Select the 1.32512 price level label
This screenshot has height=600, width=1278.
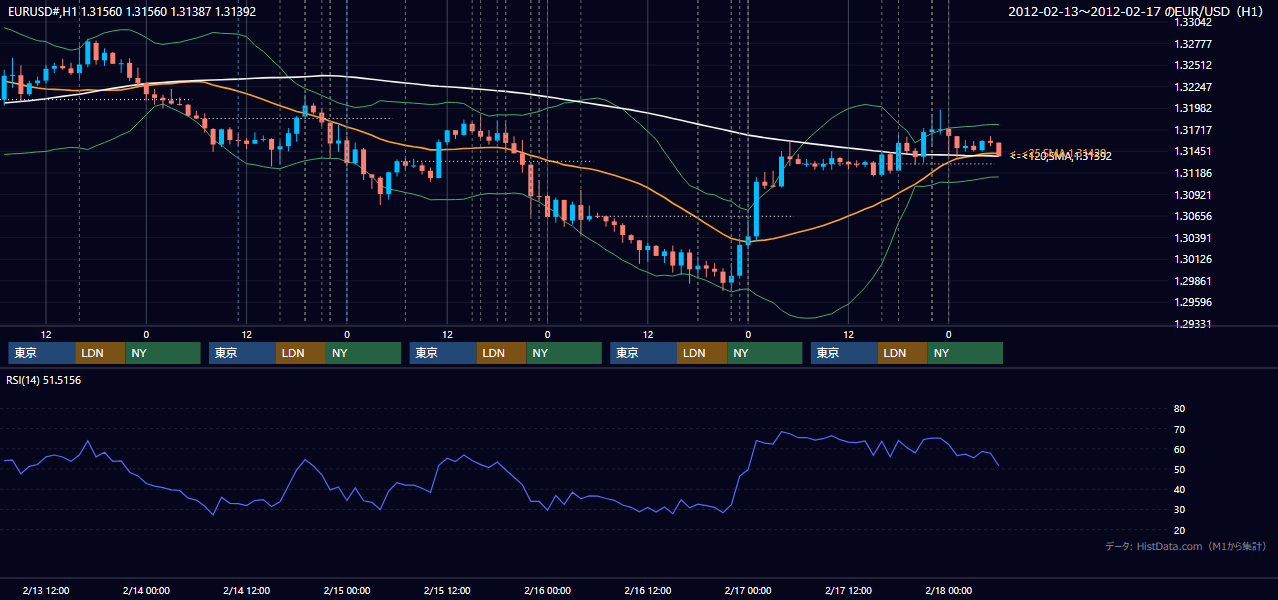point(1193,65)
